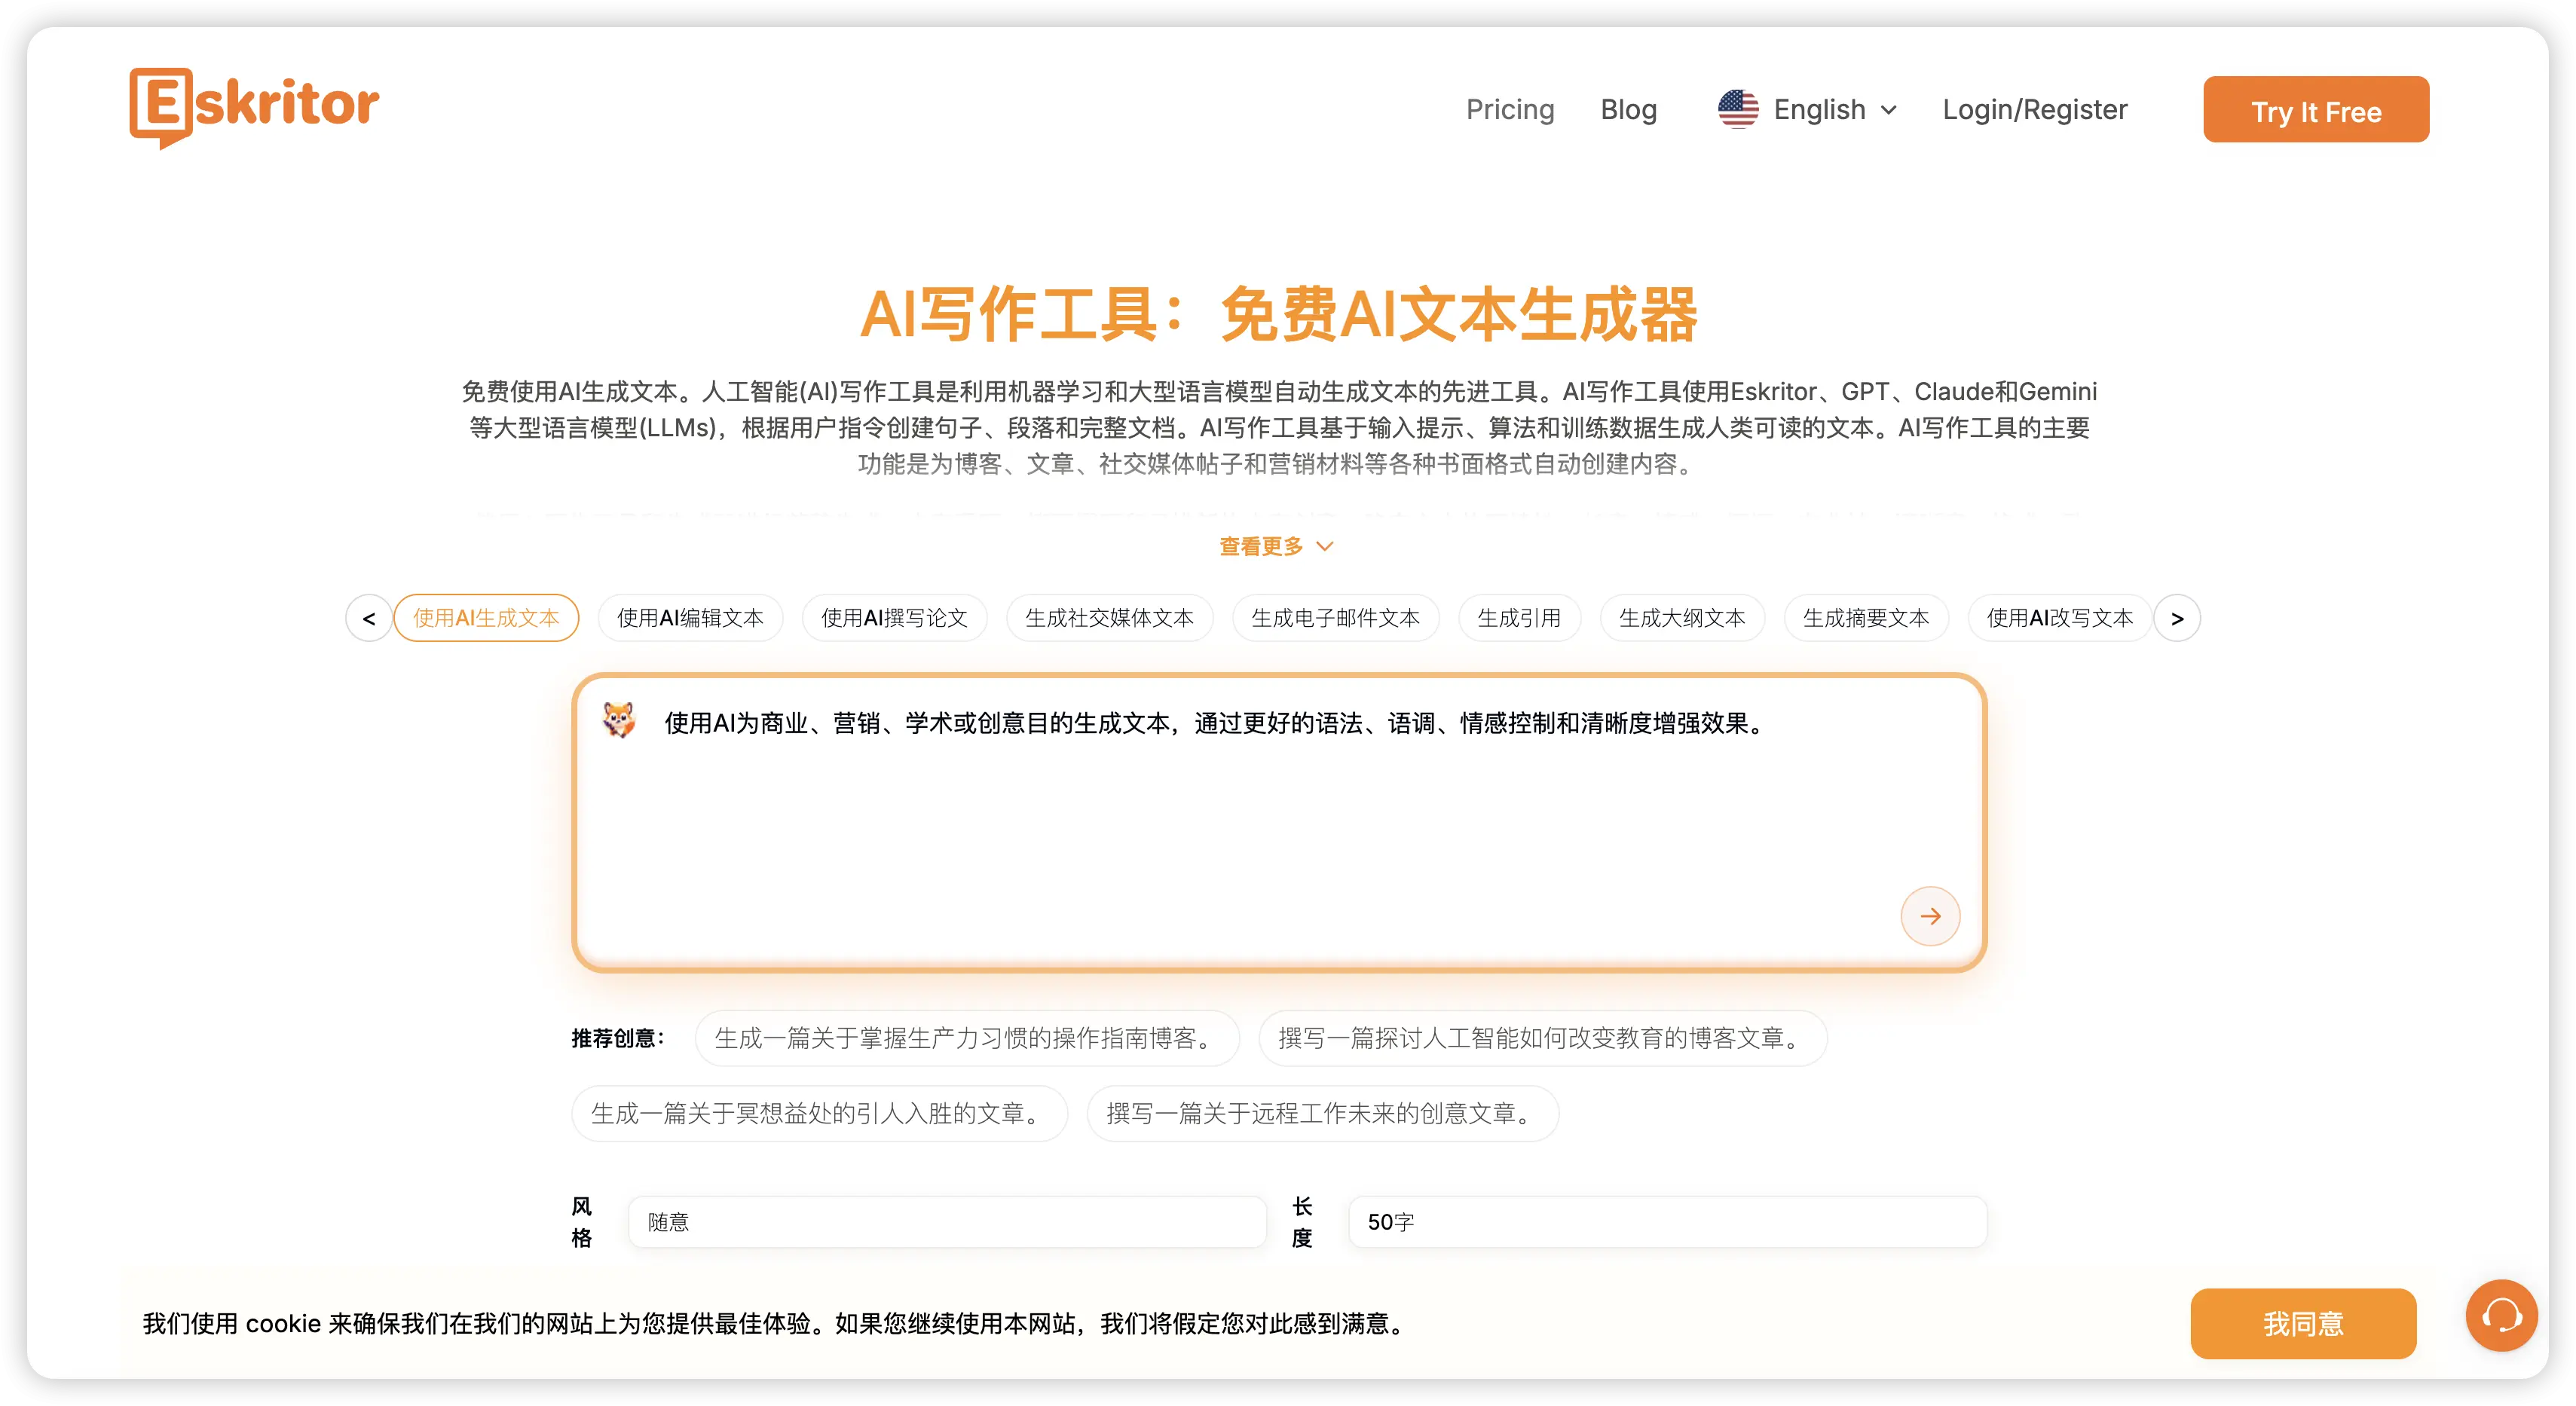Click the Login/Register link
2576x1406 pixels.
pyautogui.click(x=2035, y=109)
